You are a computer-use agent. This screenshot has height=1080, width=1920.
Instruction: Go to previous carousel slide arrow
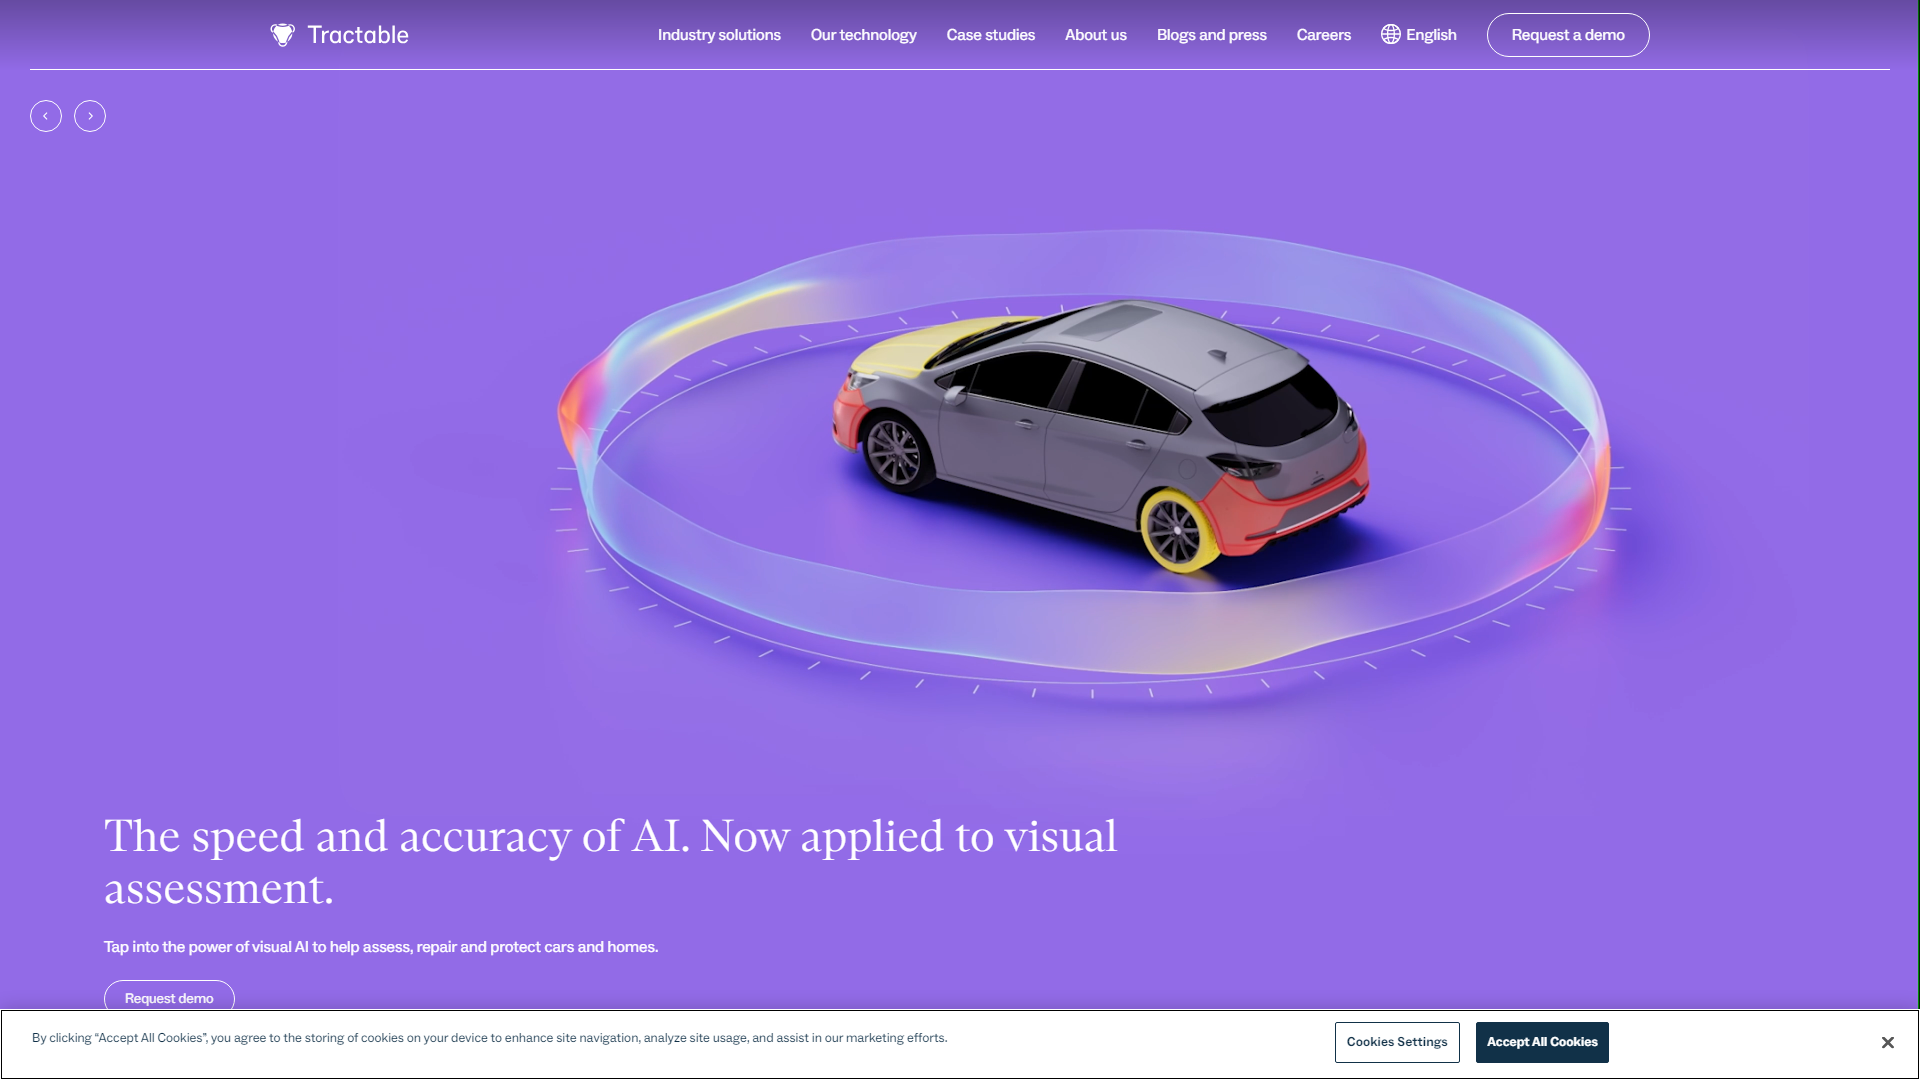46,116
